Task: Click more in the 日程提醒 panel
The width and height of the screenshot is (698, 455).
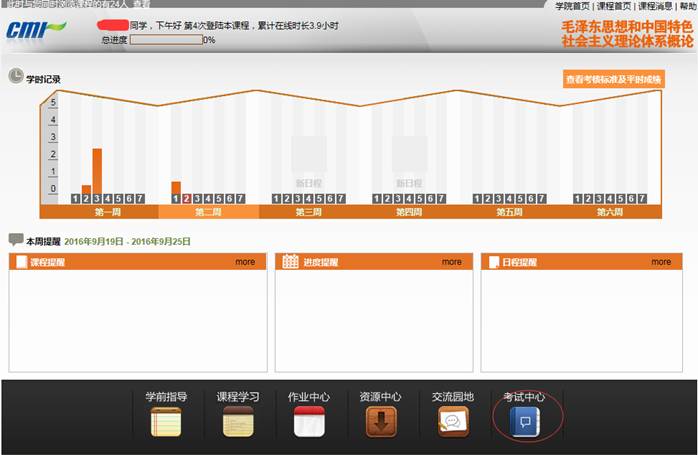Action: [660, 262]
